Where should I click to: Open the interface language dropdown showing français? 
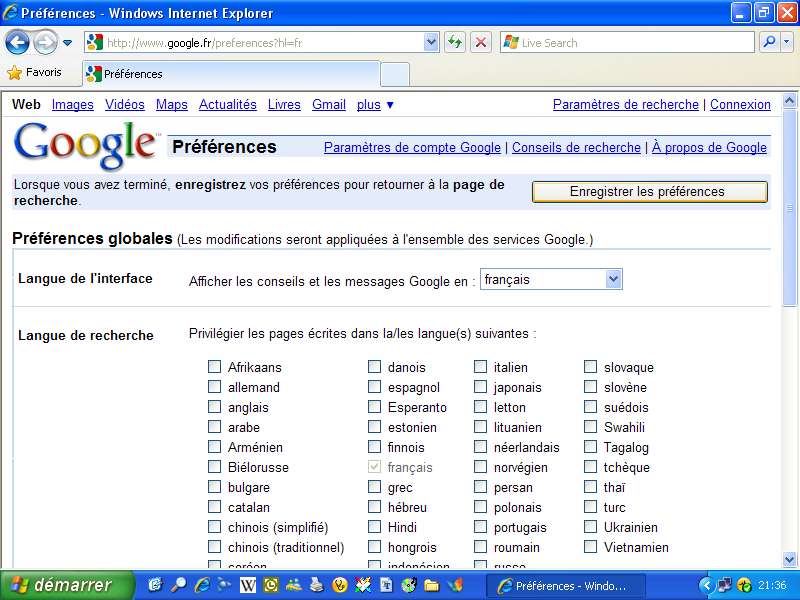click(x=551, y=280)
